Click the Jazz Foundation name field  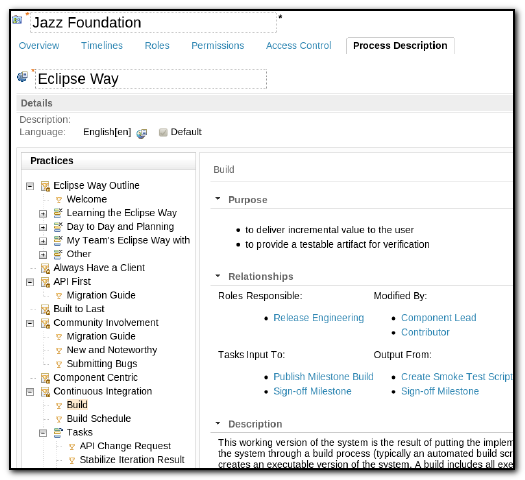(x=153, y=23)
